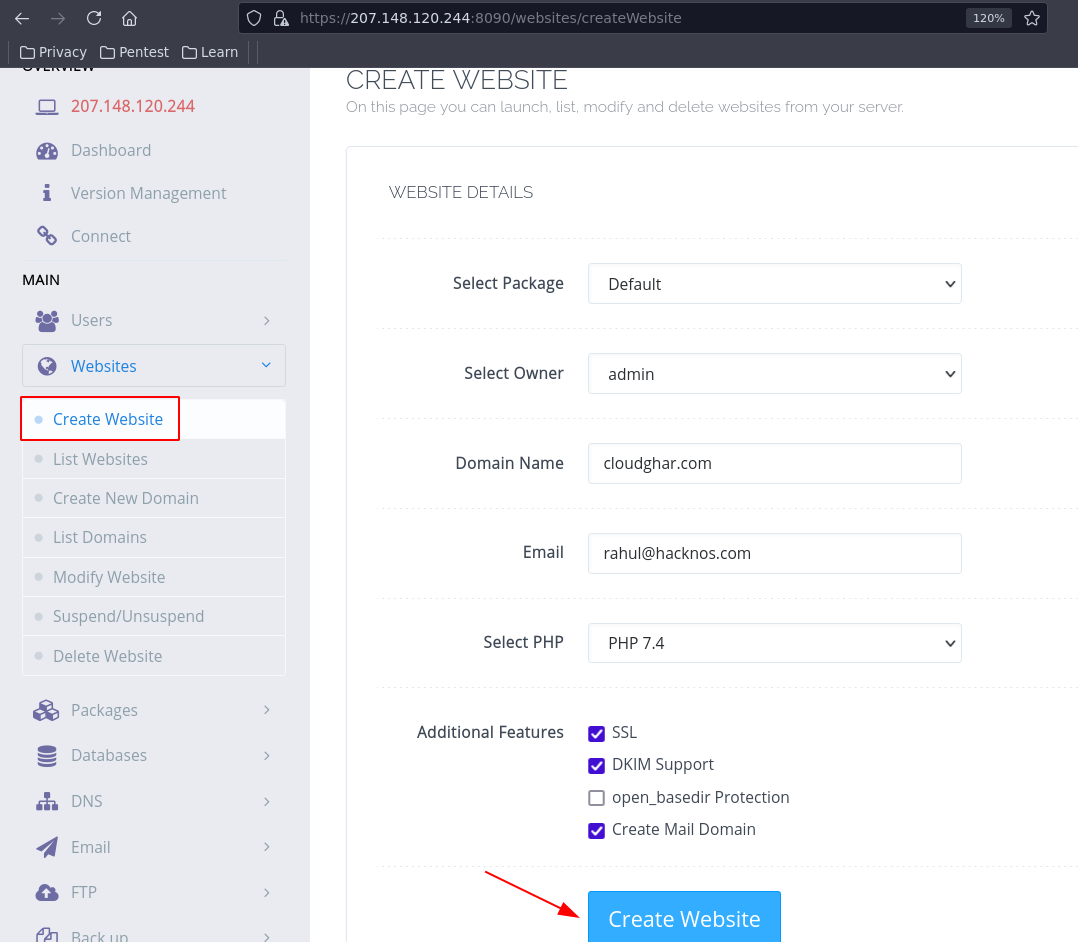
Task: Expand the Users menu chevron
Action: pos(267,320)
